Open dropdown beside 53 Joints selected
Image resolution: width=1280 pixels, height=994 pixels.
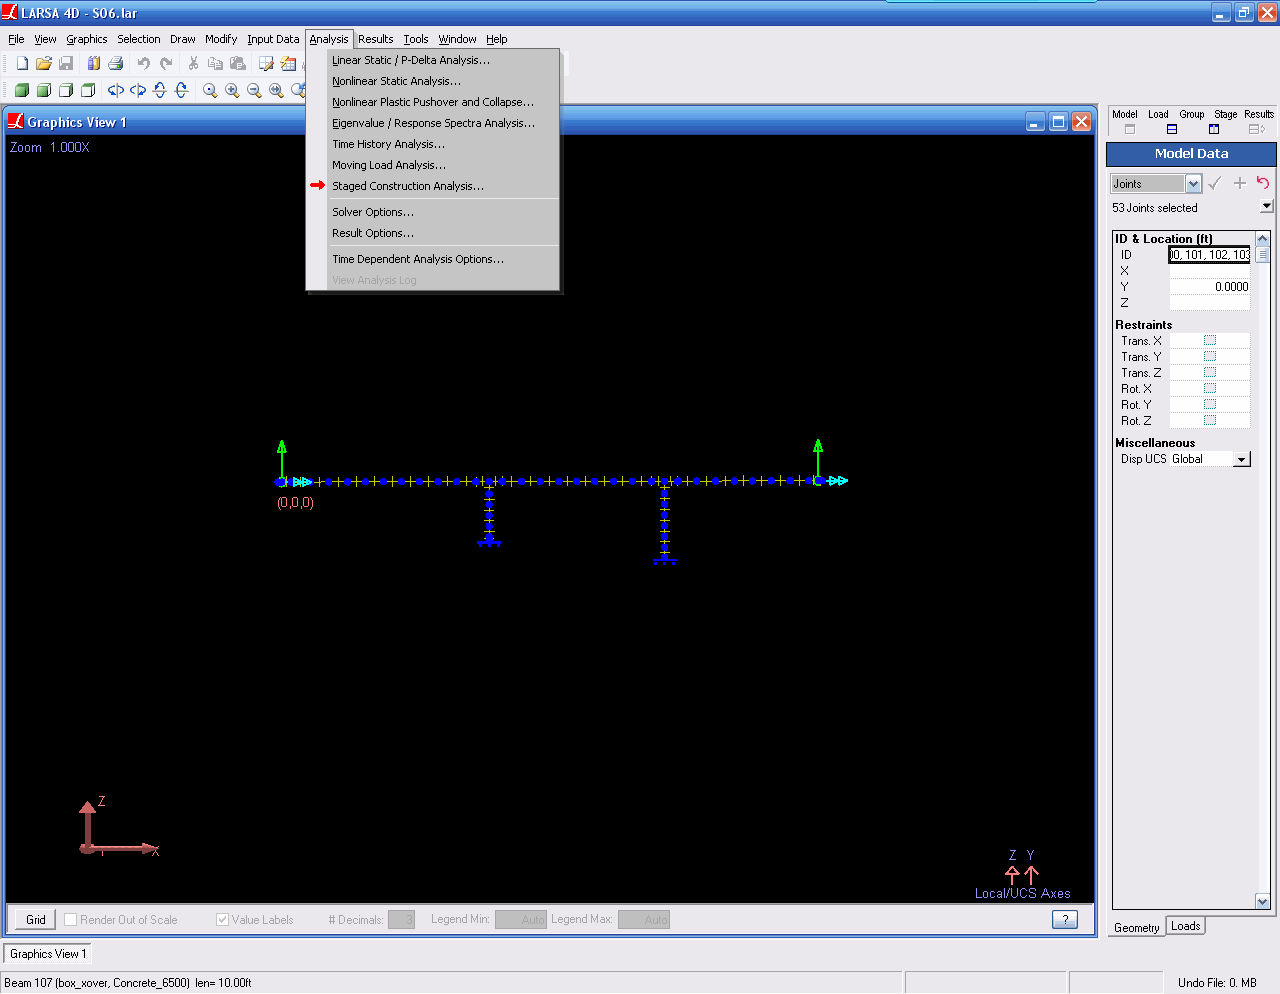tap(1267, 206)
